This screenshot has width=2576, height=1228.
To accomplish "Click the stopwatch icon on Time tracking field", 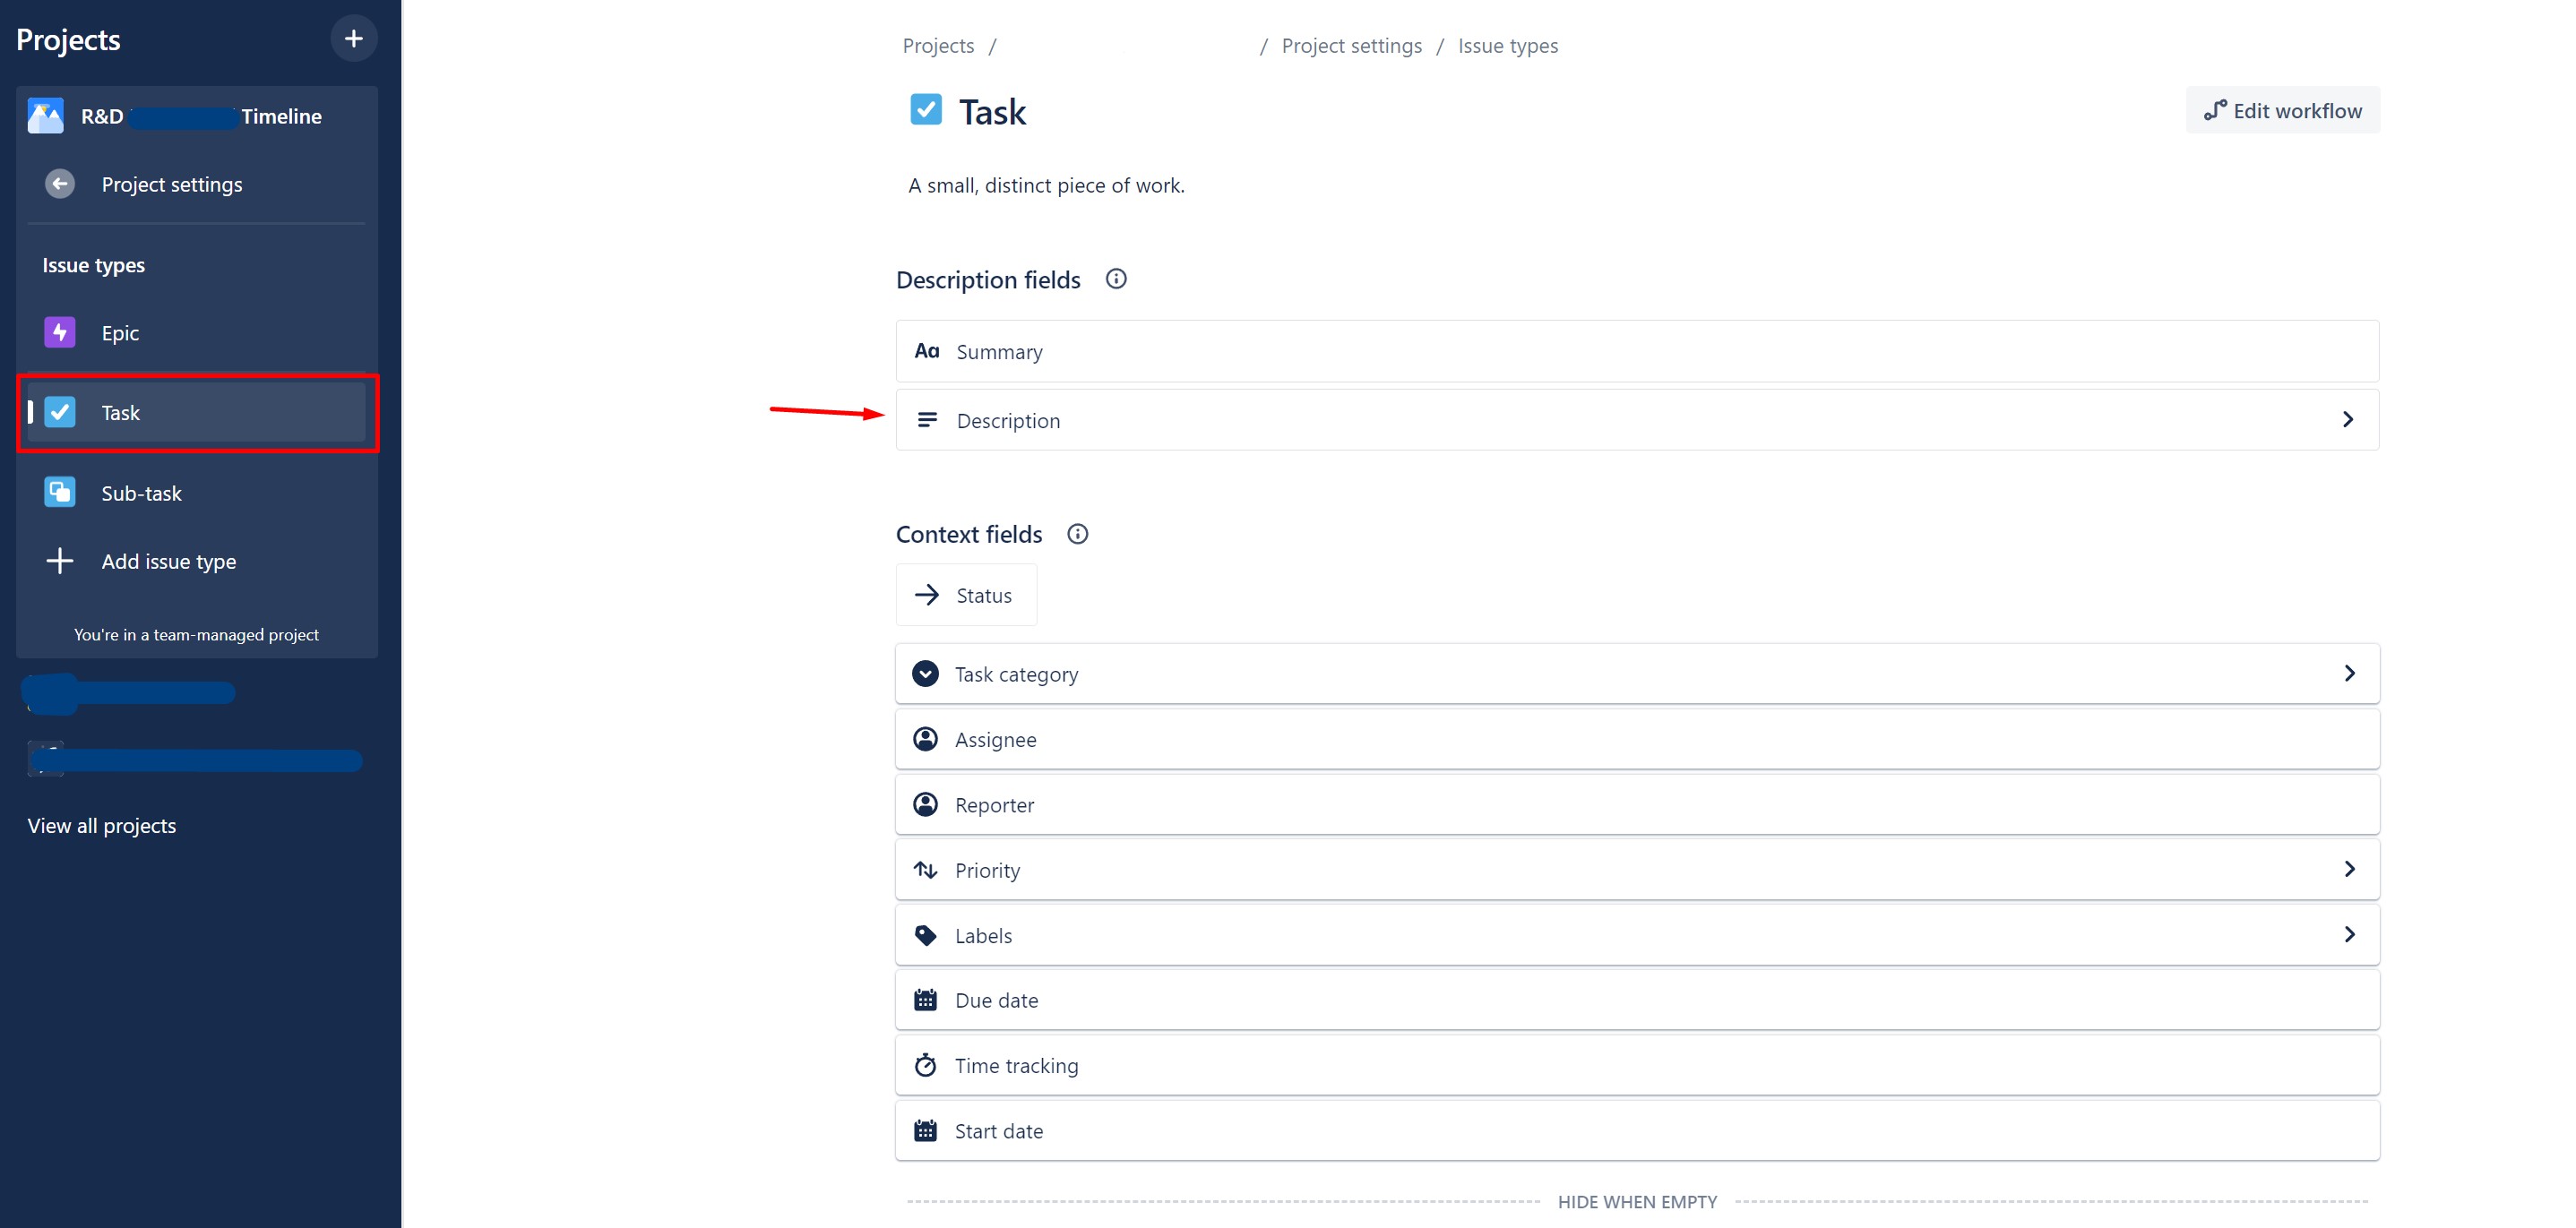I will click(925, 1064).
